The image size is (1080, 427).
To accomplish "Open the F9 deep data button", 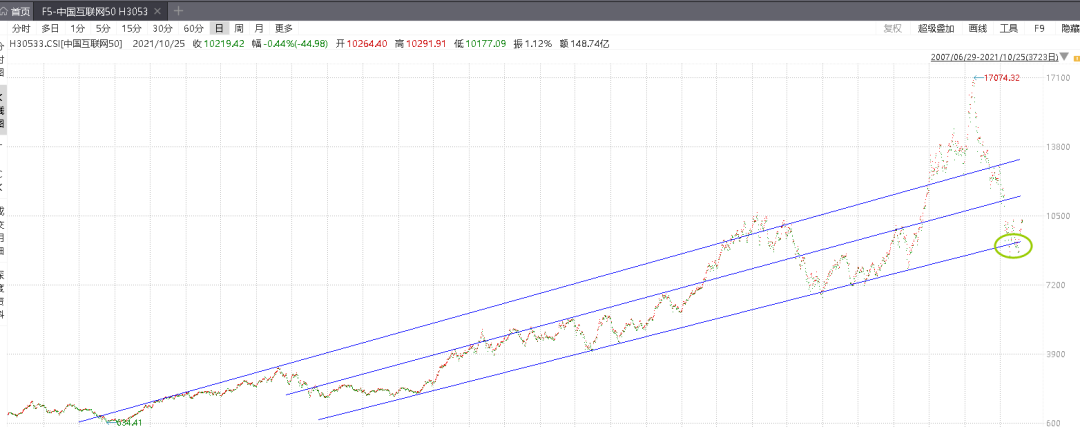I will (1039, 28).
